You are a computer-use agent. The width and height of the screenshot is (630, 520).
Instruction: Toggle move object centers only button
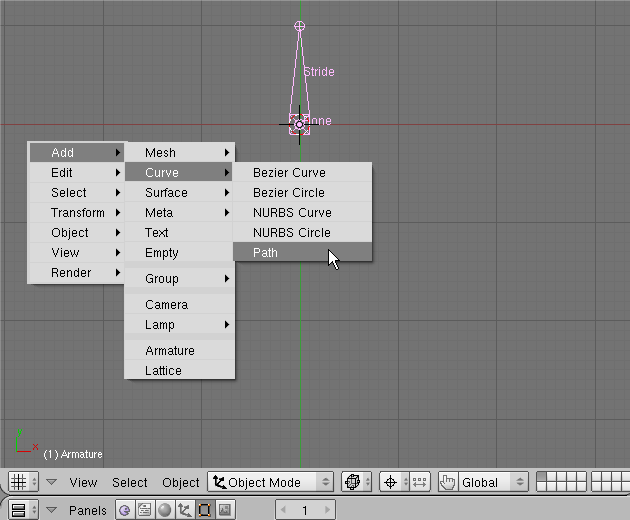[419, 482]
